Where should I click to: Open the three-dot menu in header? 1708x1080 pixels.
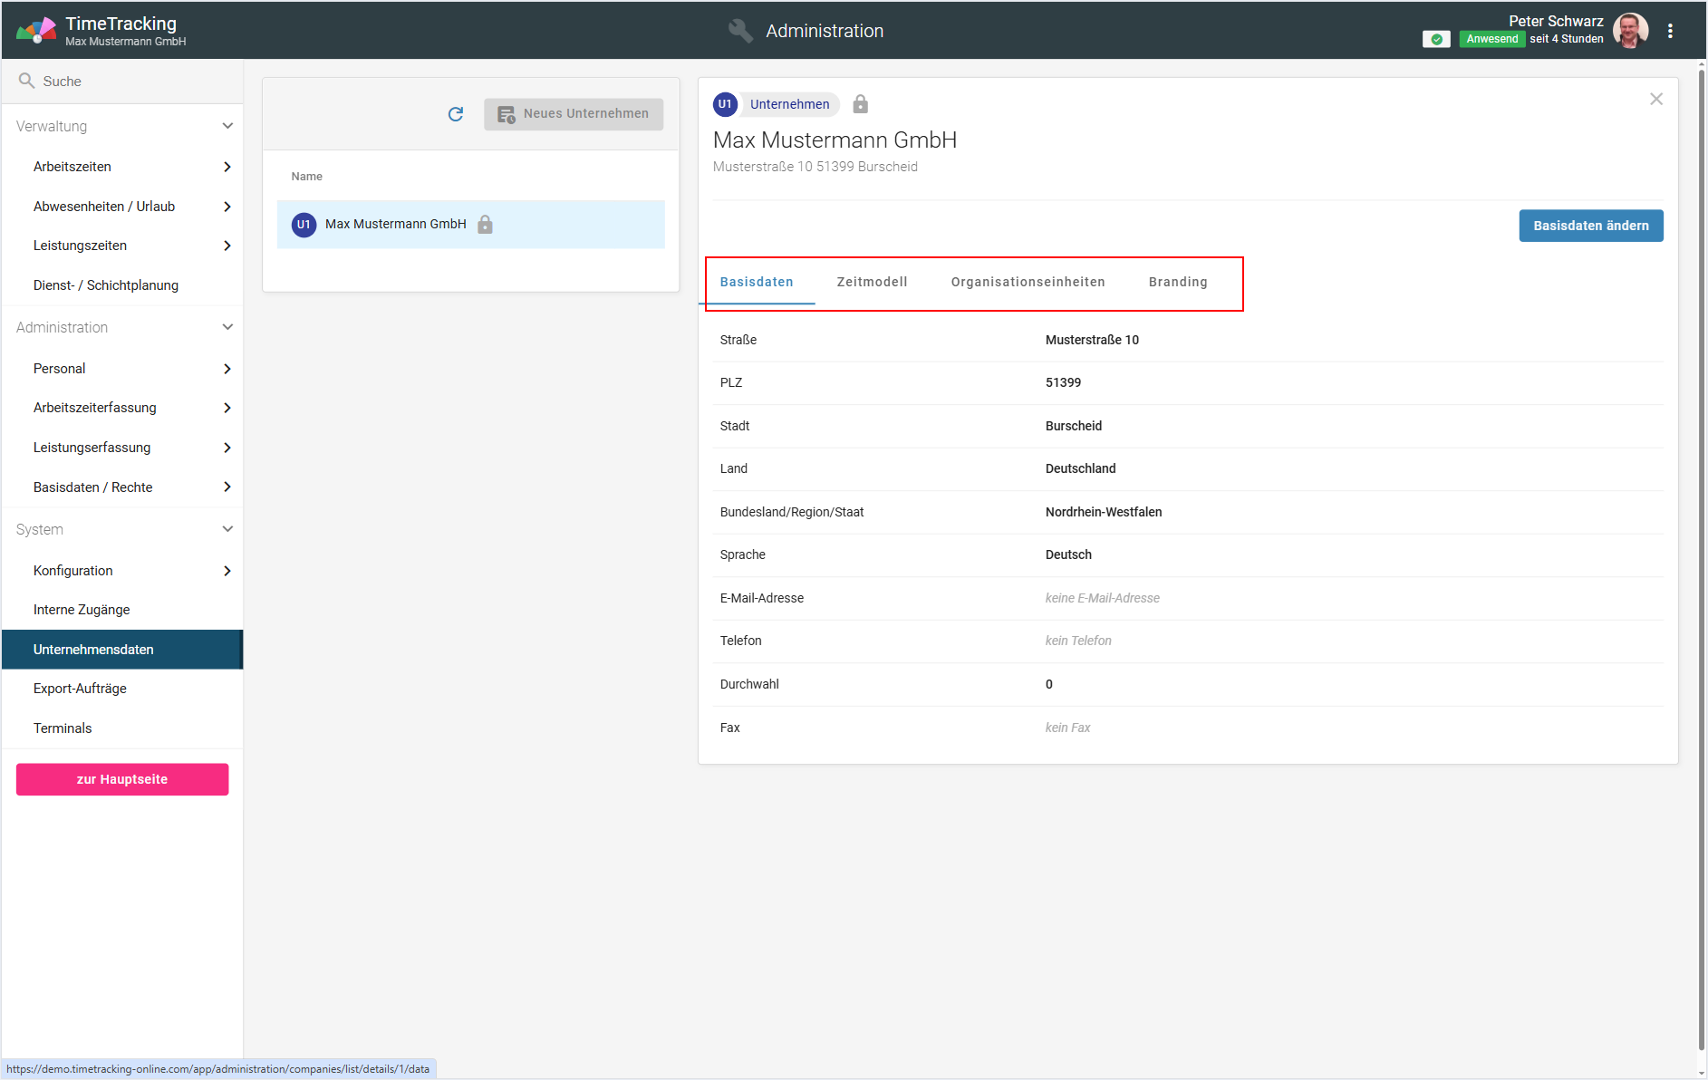[1670, 31]
